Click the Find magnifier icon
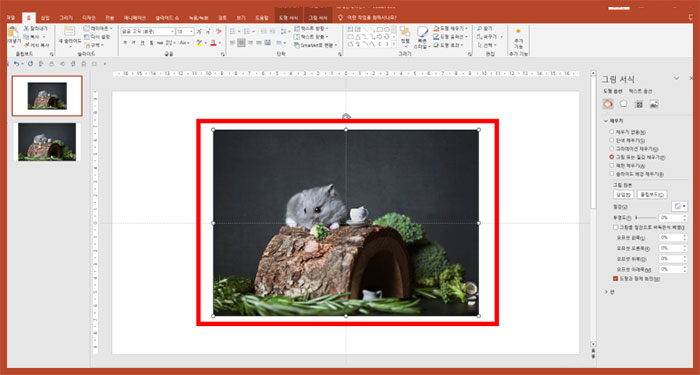This screenshot has width=700, height=375. (x=479, y=28)
